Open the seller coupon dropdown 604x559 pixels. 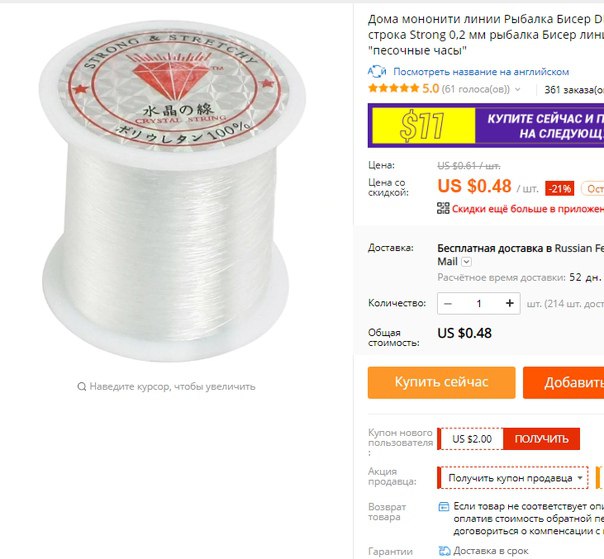[513, 478]
